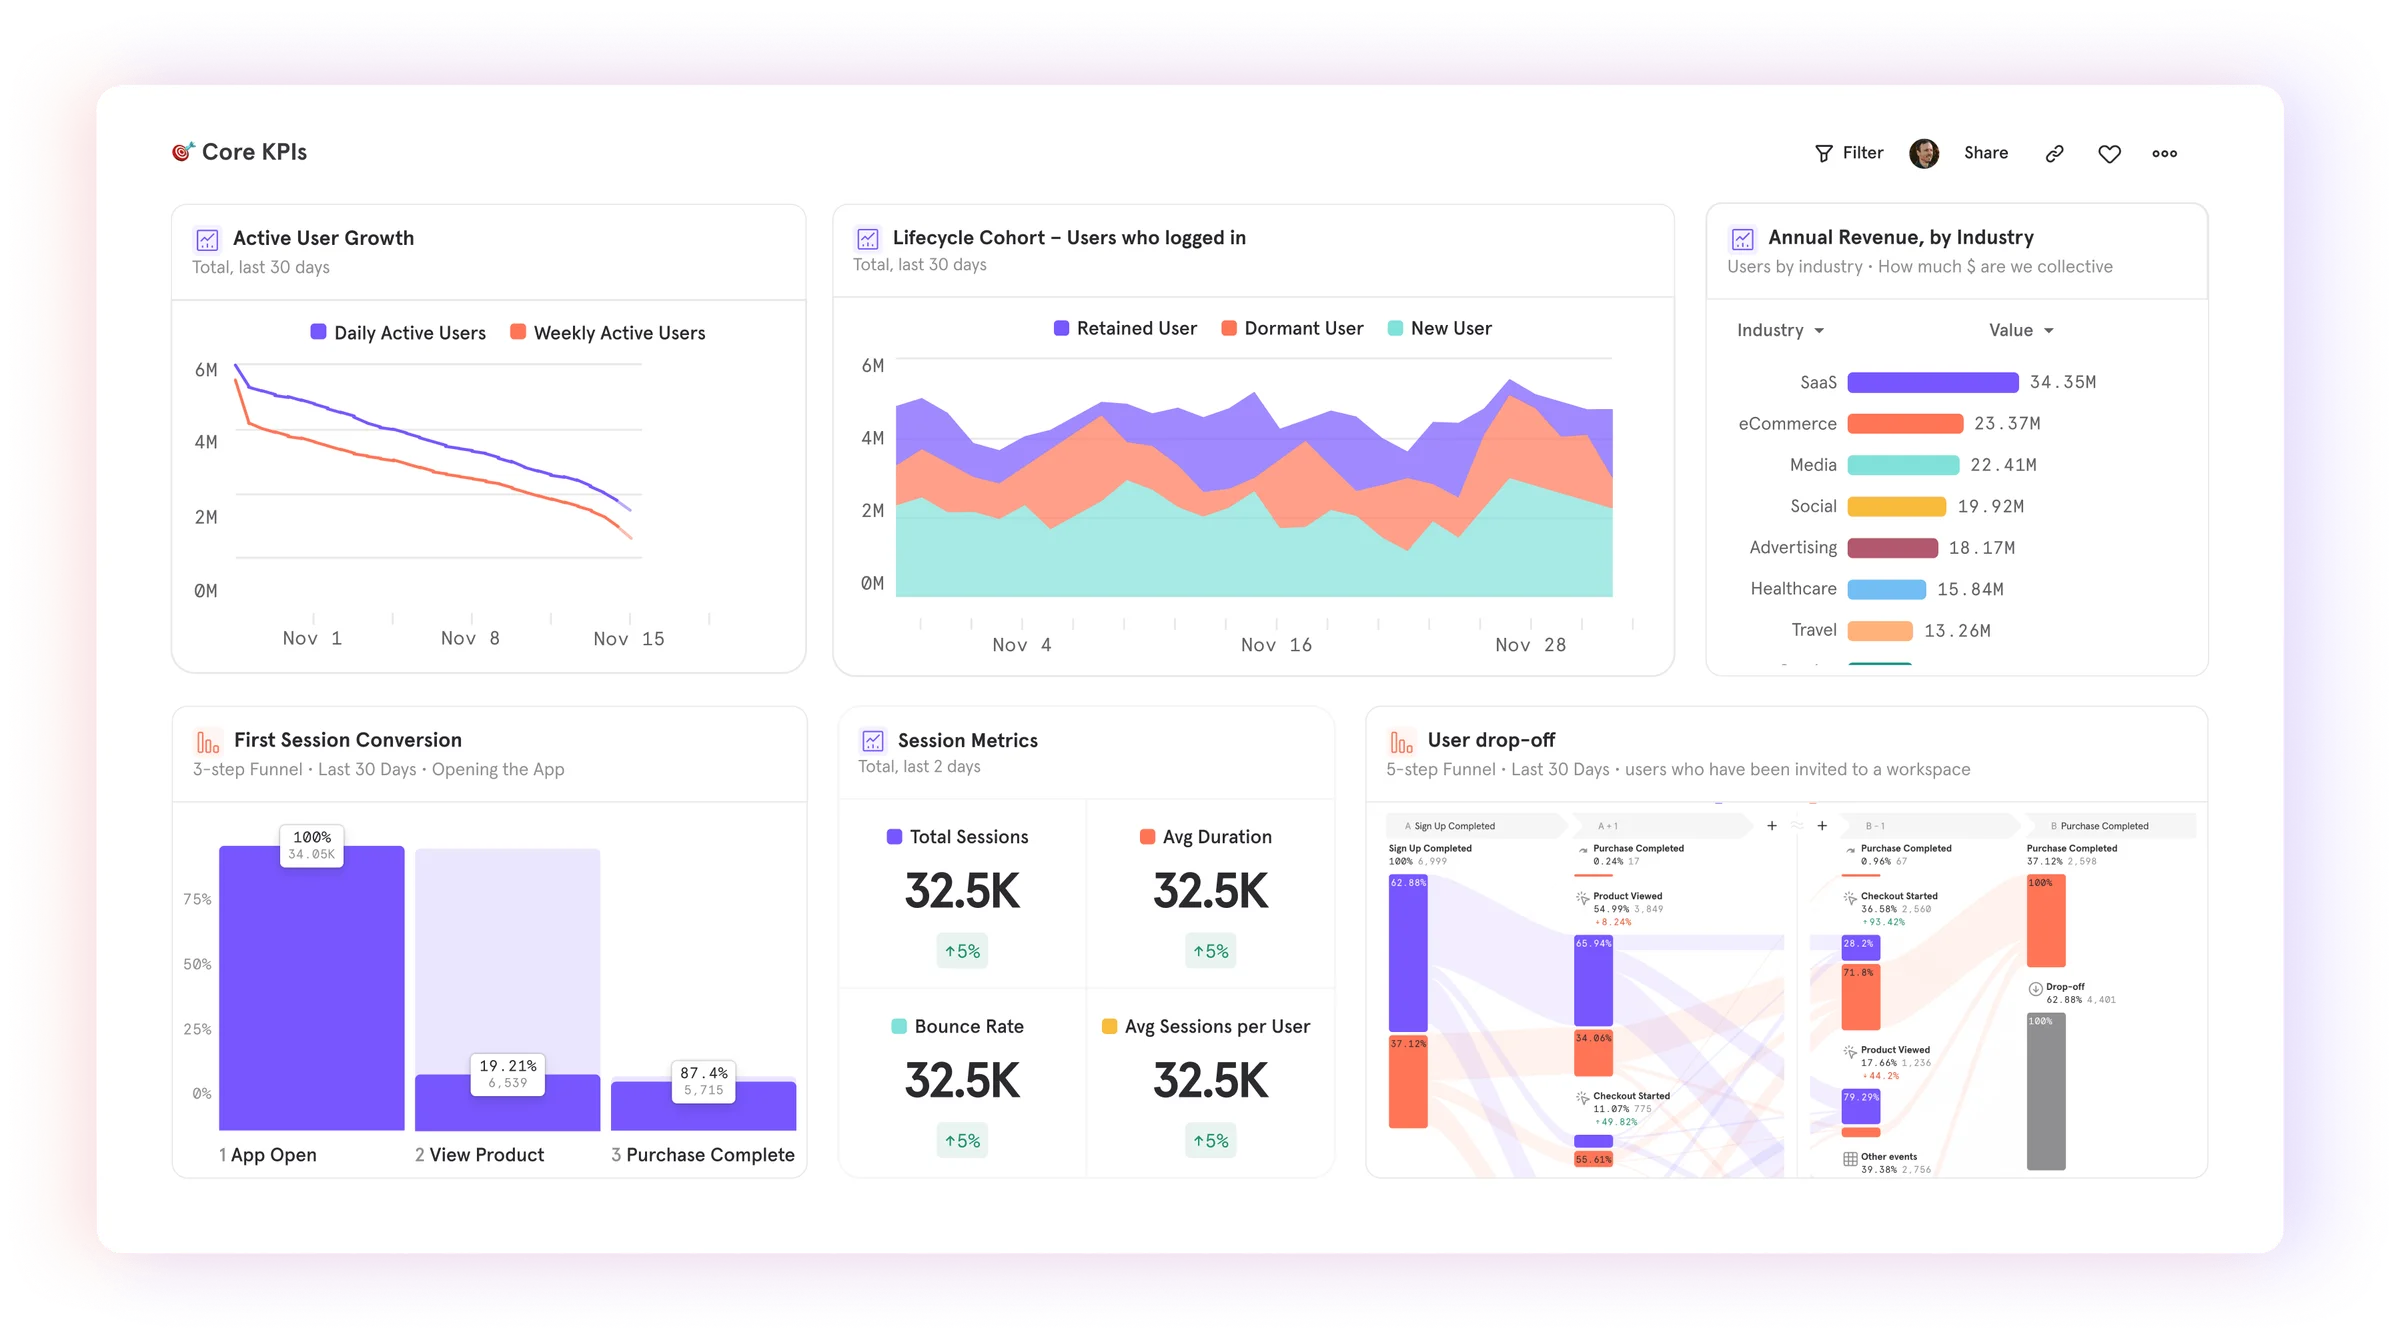Click the Avg Sessions per User label
Screen dimensions: 2400x1339
(x=1205, y=1026)
